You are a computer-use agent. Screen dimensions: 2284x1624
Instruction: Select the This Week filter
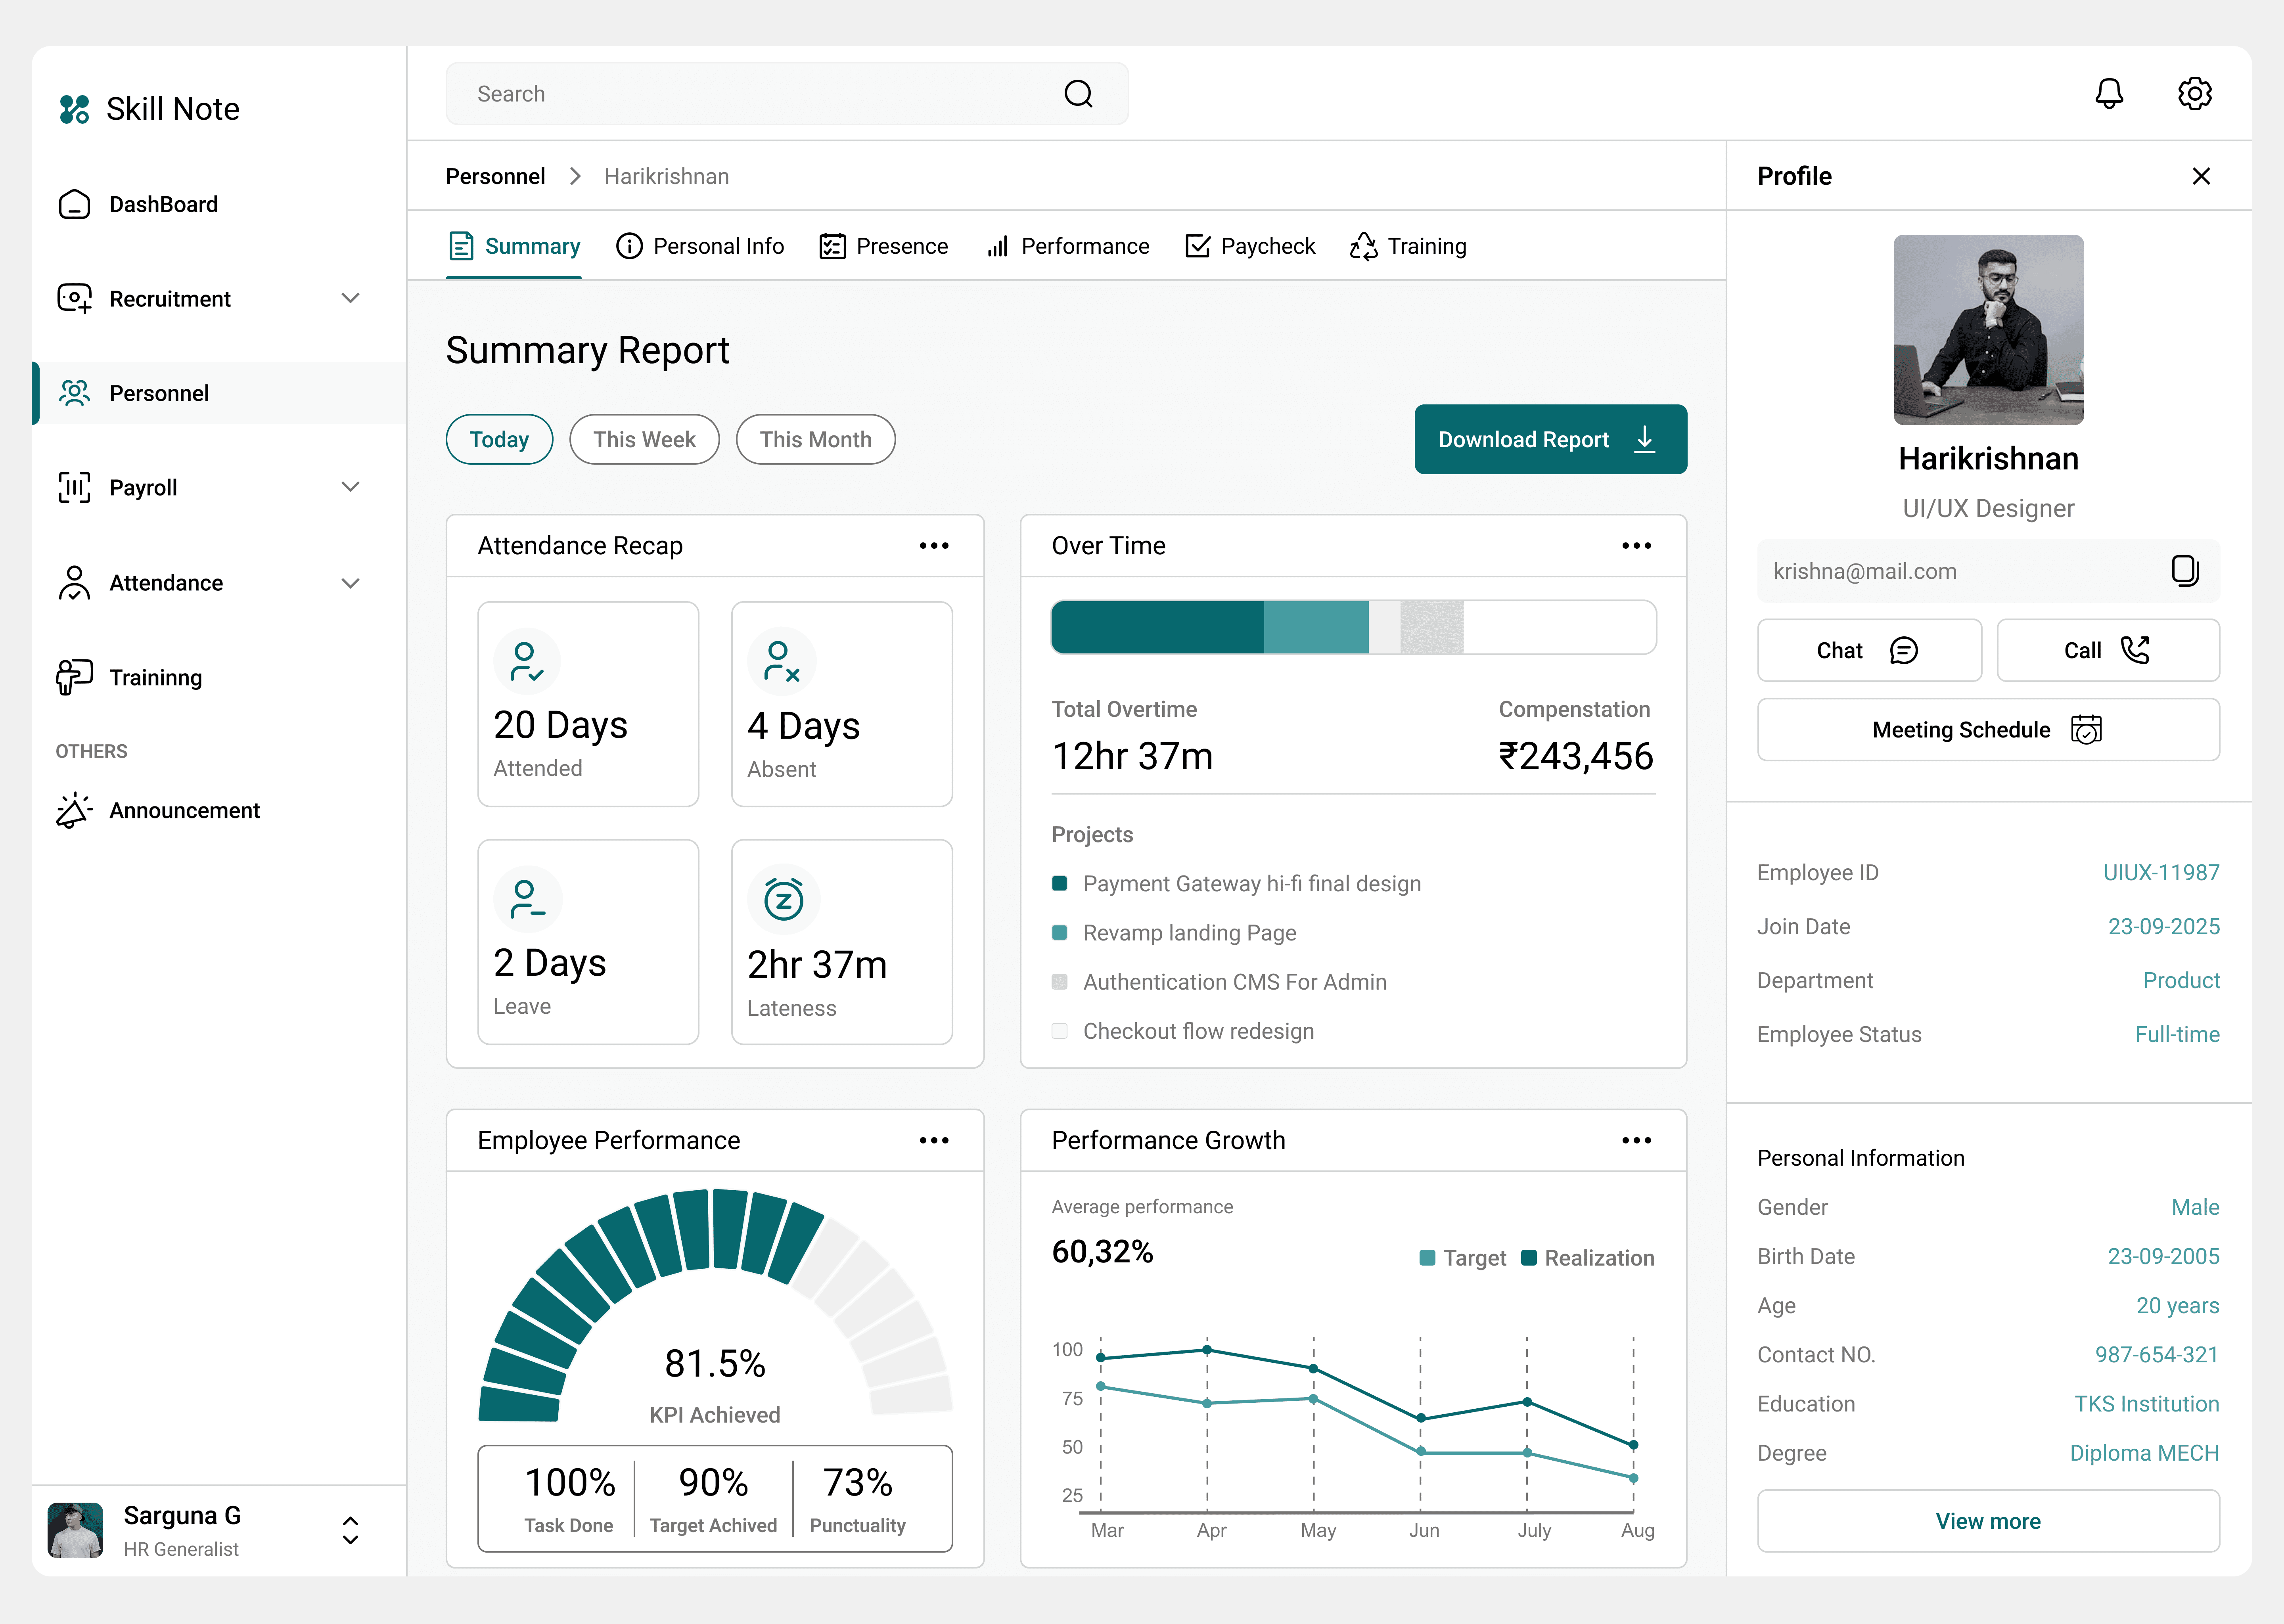tap(644, 440)
